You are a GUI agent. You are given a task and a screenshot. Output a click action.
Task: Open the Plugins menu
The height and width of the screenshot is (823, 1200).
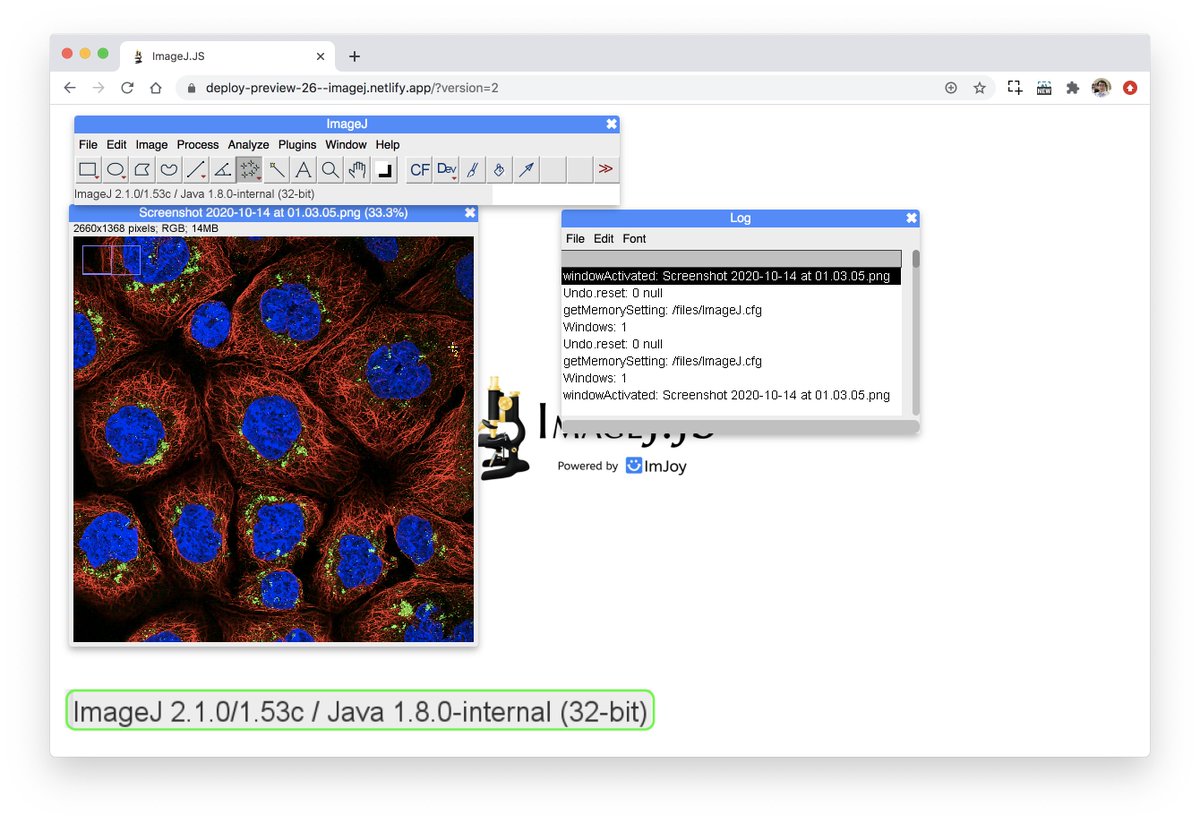(297, 145)
